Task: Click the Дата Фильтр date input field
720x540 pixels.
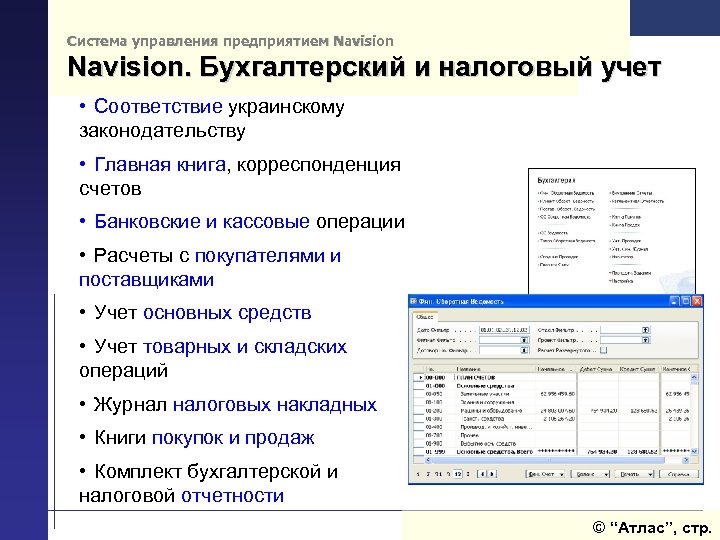Action: (x=504, y=330)
